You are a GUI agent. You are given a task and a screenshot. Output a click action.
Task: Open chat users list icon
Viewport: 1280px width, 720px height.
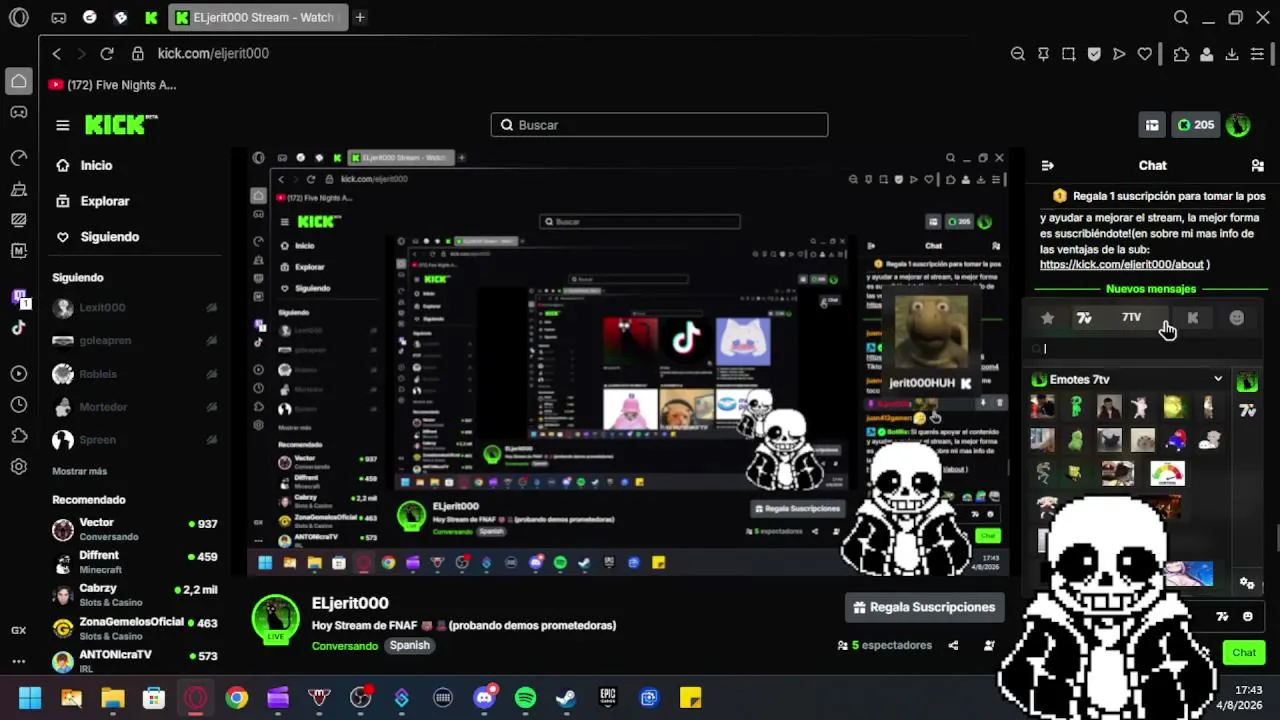[1258, 166]
